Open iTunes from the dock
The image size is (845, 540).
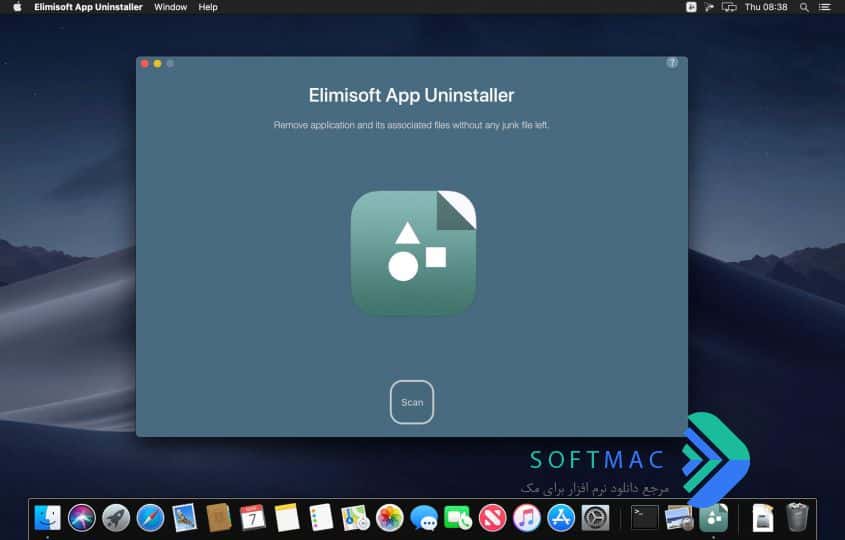(x=527, y=518)
